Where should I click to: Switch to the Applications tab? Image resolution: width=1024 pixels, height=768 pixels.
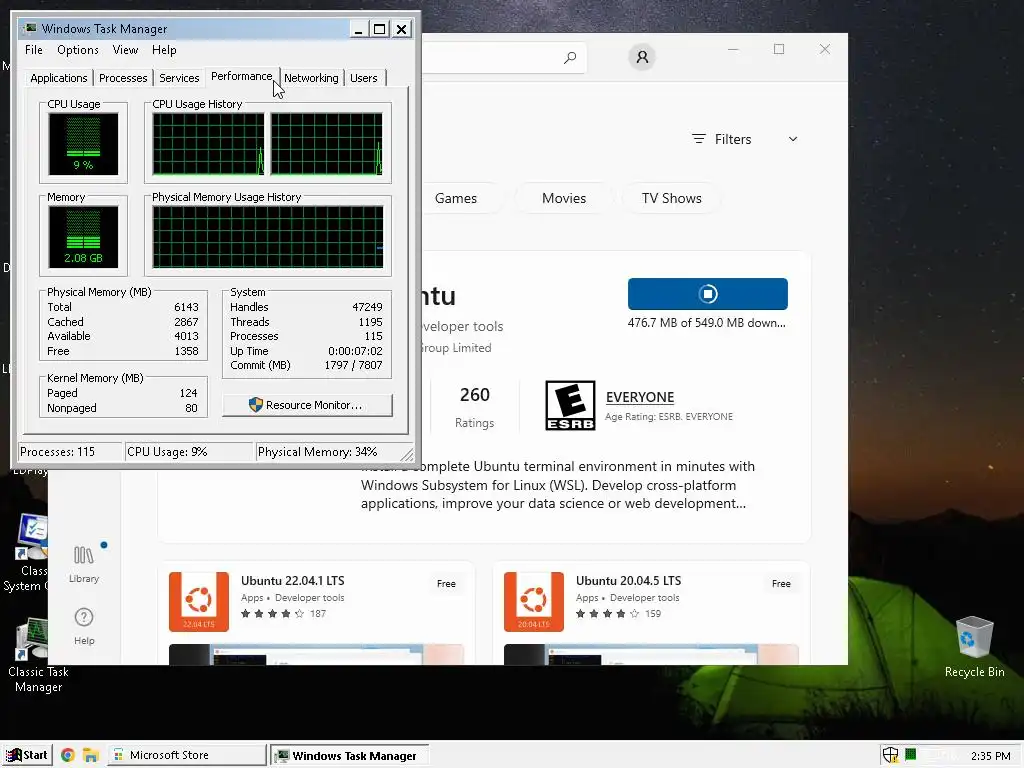pos(59,78)
